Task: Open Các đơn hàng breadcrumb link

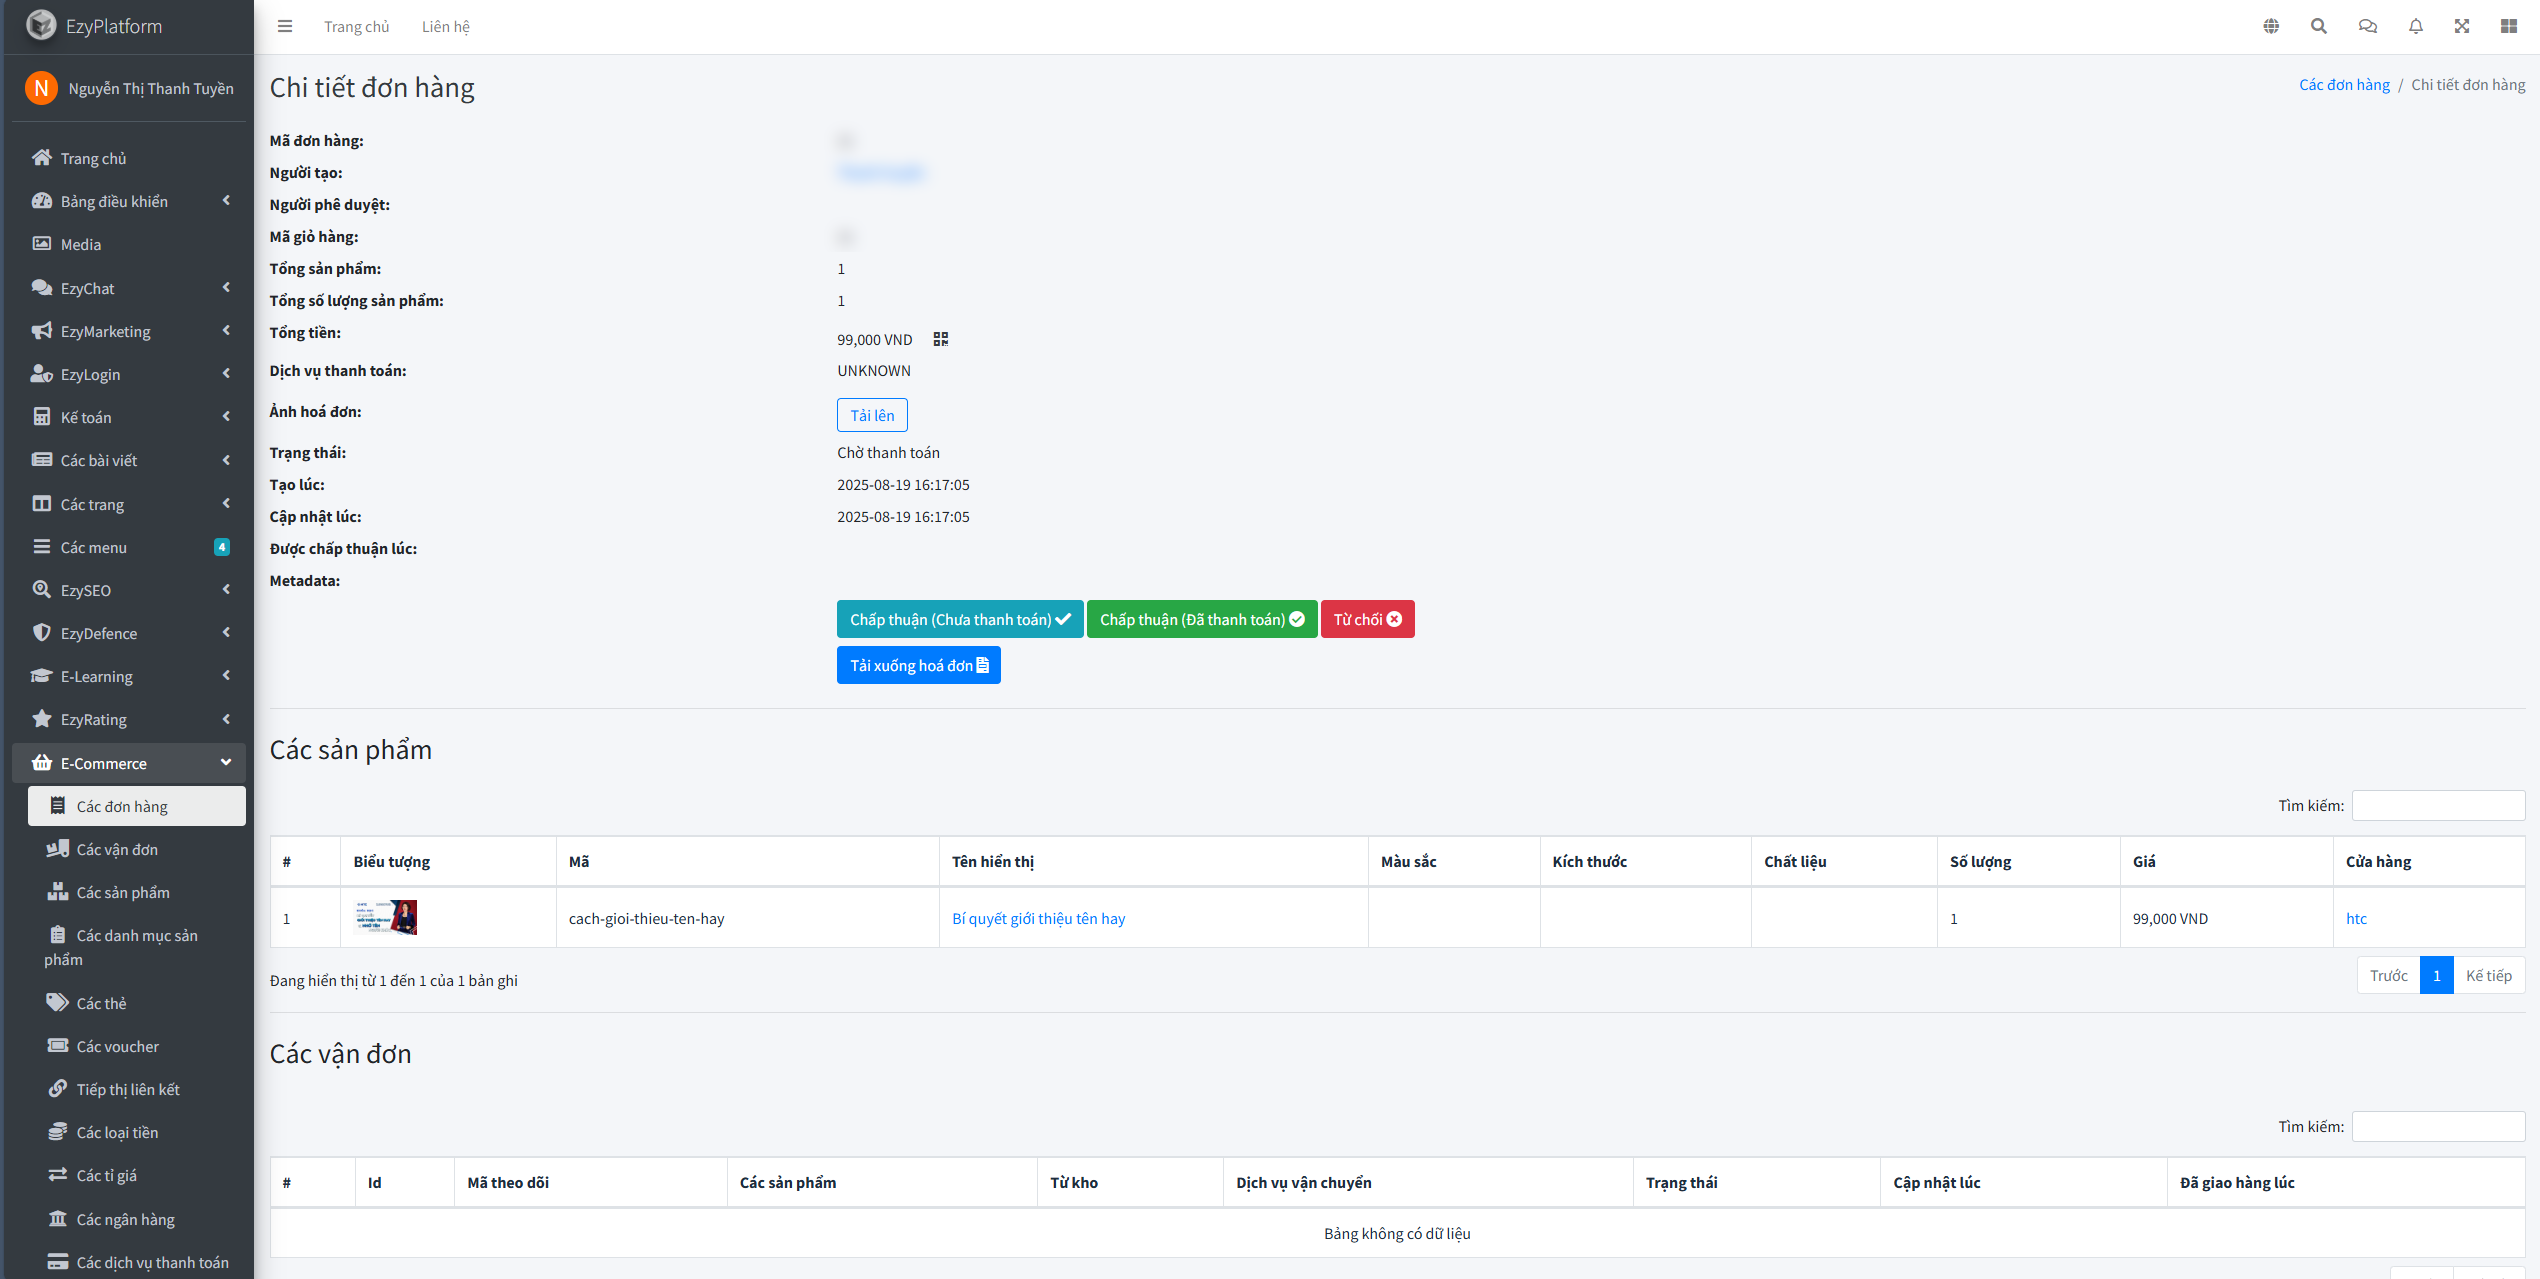Action: click(2344, 84)
